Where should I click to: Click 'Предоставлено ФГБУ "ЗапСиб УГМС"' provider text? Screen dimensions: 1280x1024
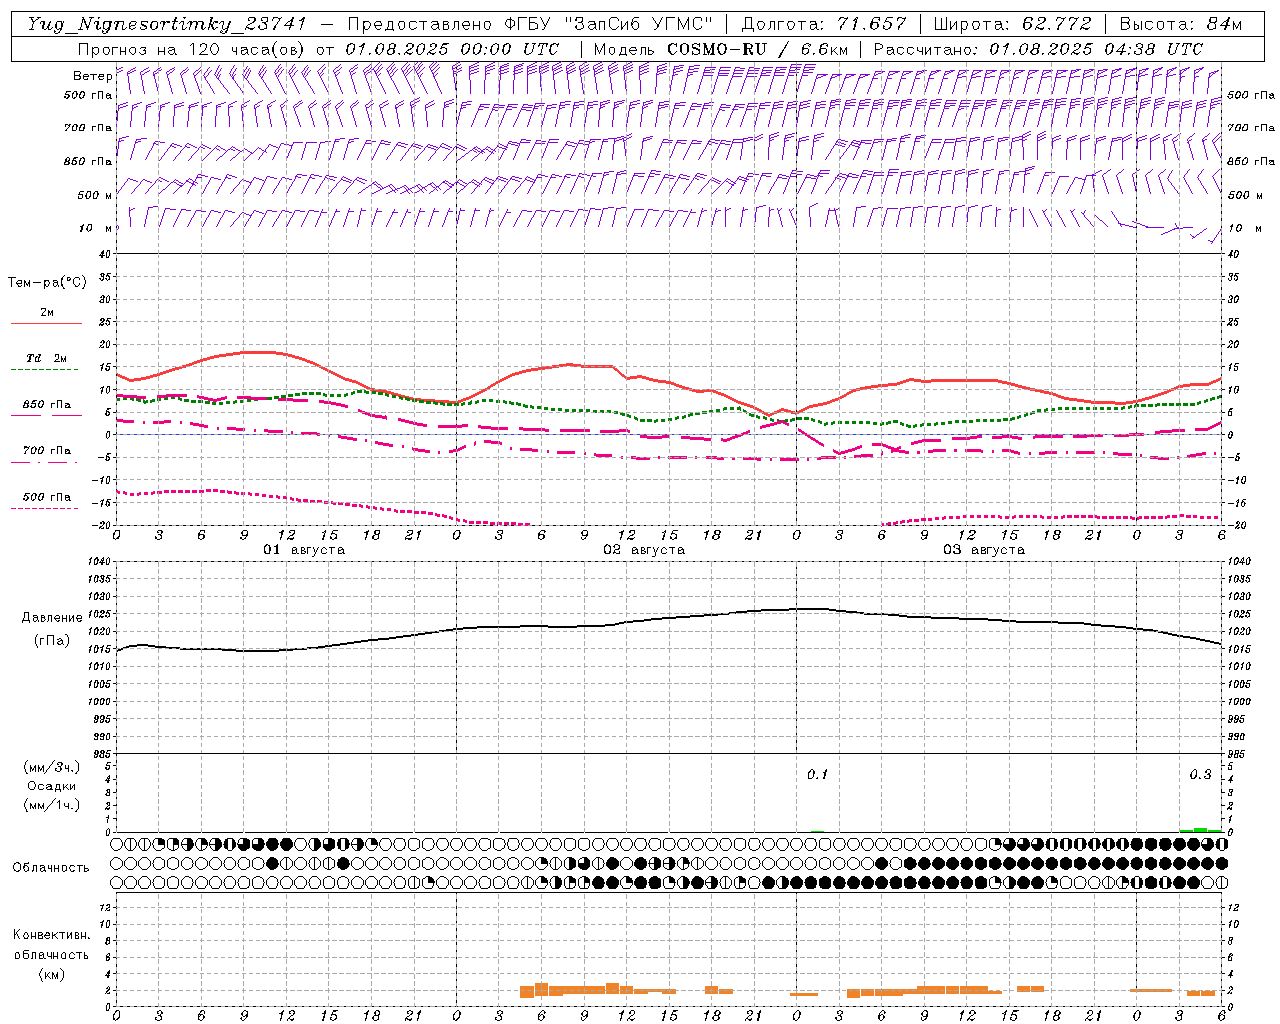(x=529, y=25)
